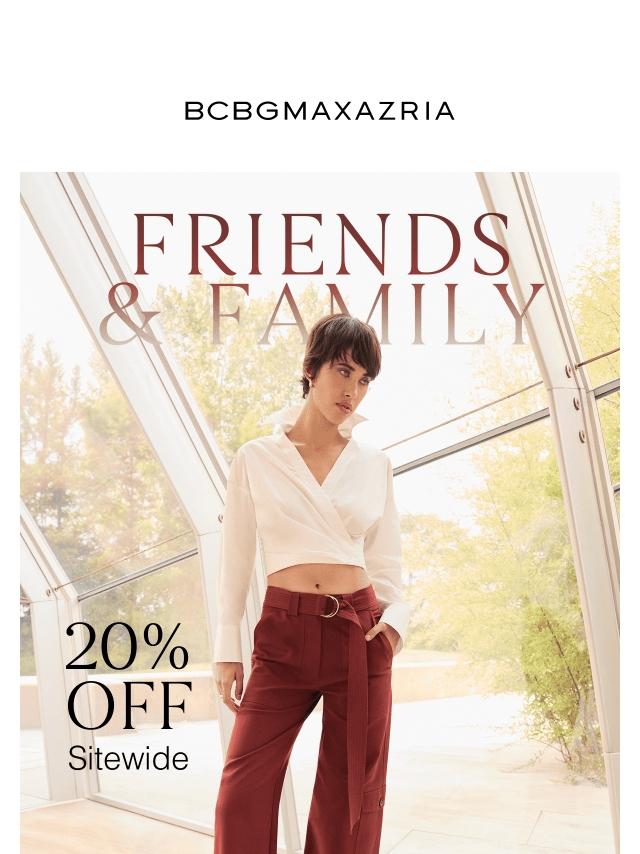Click the model's bare midriff

(x=318, y=578)
